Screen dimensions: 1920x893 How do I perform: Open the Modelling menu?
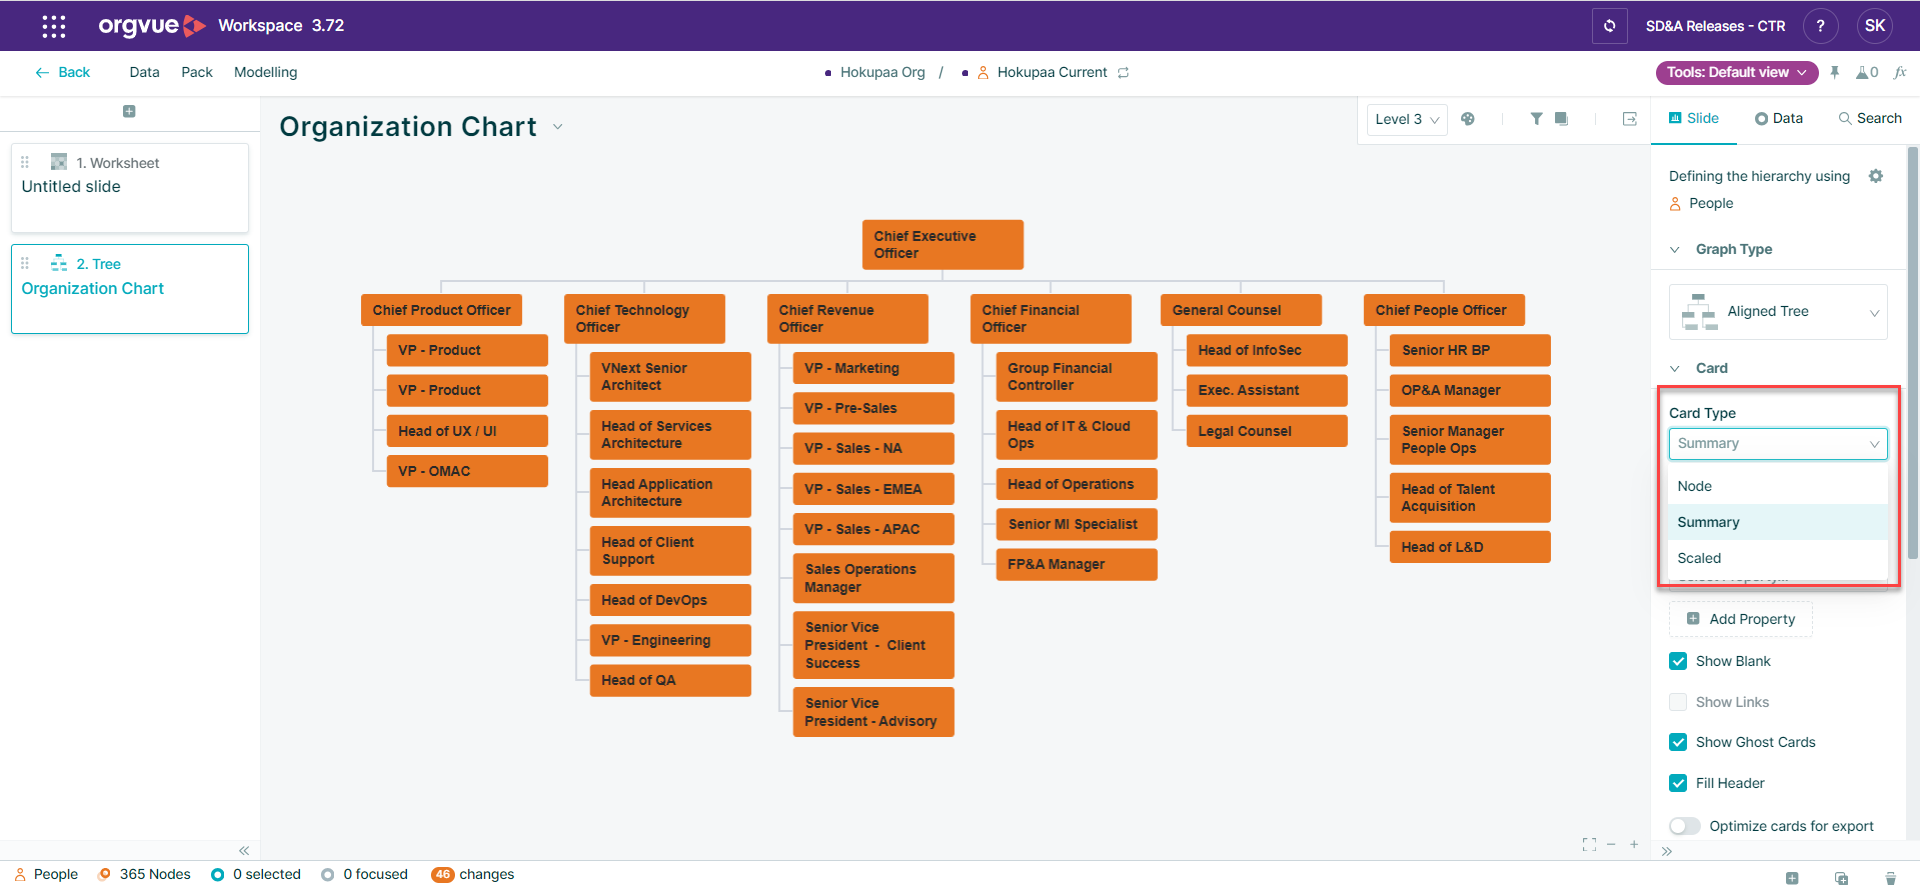point(265,72)
